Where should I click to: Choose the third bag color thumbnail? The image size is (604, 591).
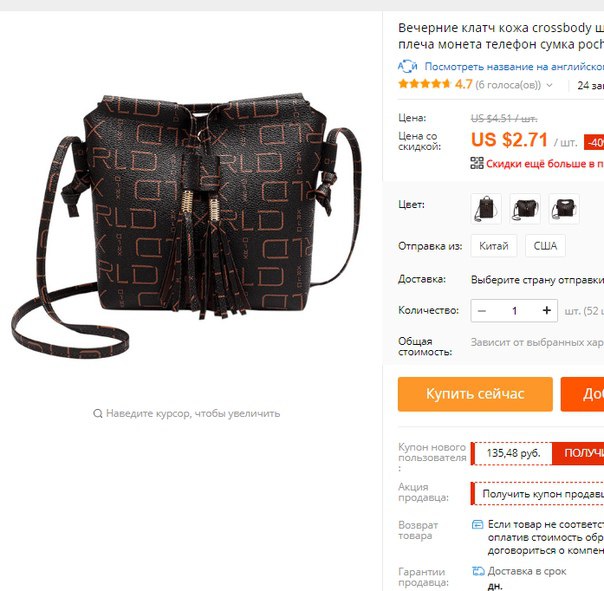point(564,209)
